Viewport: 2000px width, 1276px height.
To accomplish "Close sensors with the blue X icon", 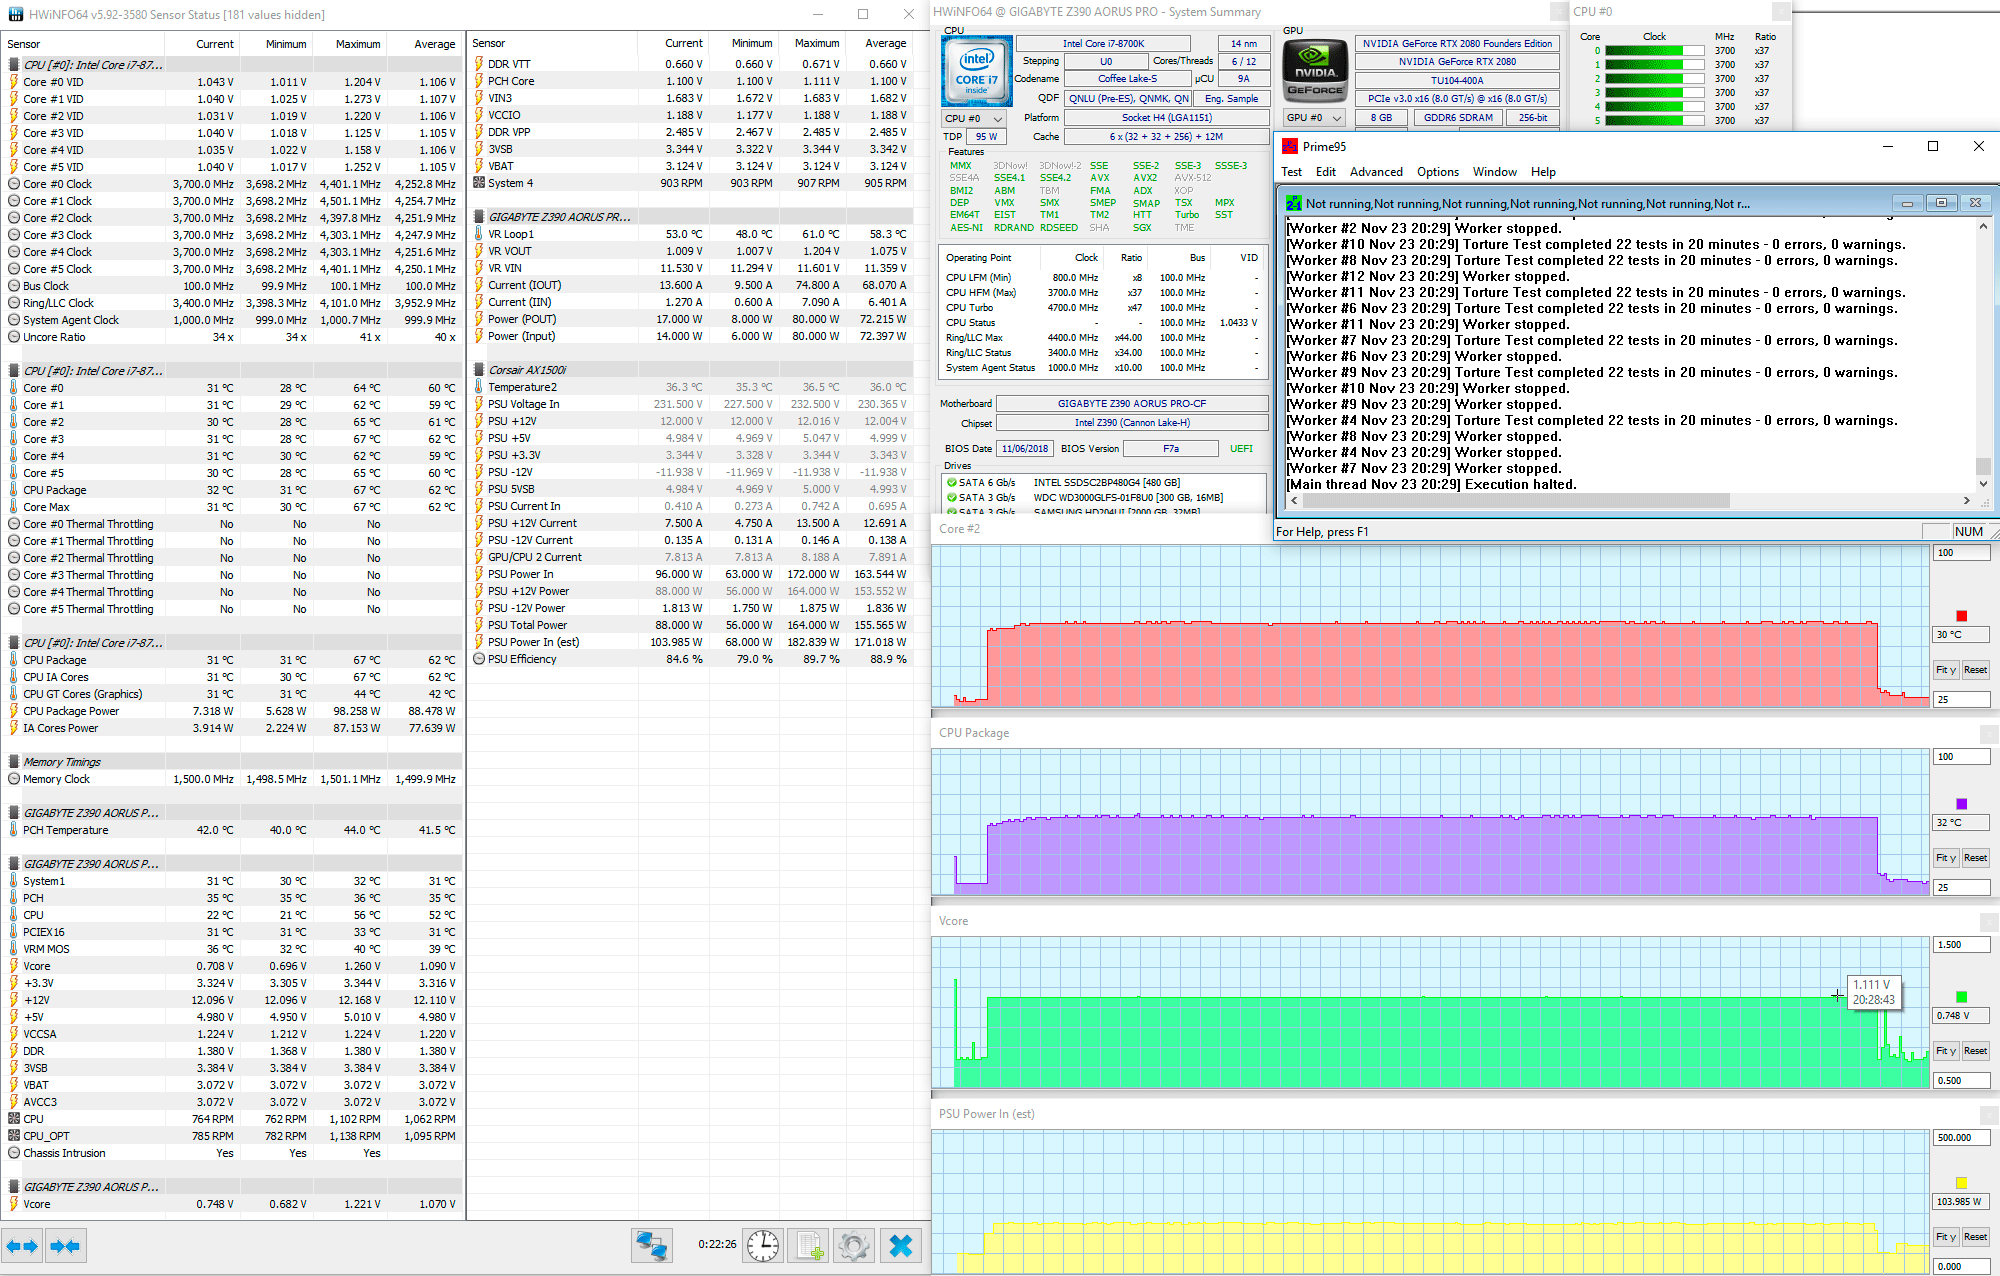I will tap(900, 1245).
